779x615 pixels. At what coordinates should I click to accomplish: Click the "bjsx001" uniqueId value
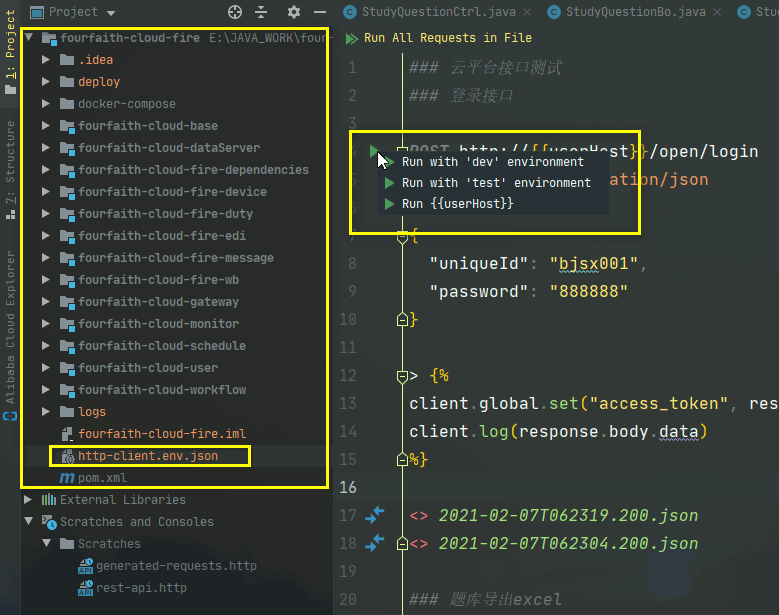(x=594, y=263)
